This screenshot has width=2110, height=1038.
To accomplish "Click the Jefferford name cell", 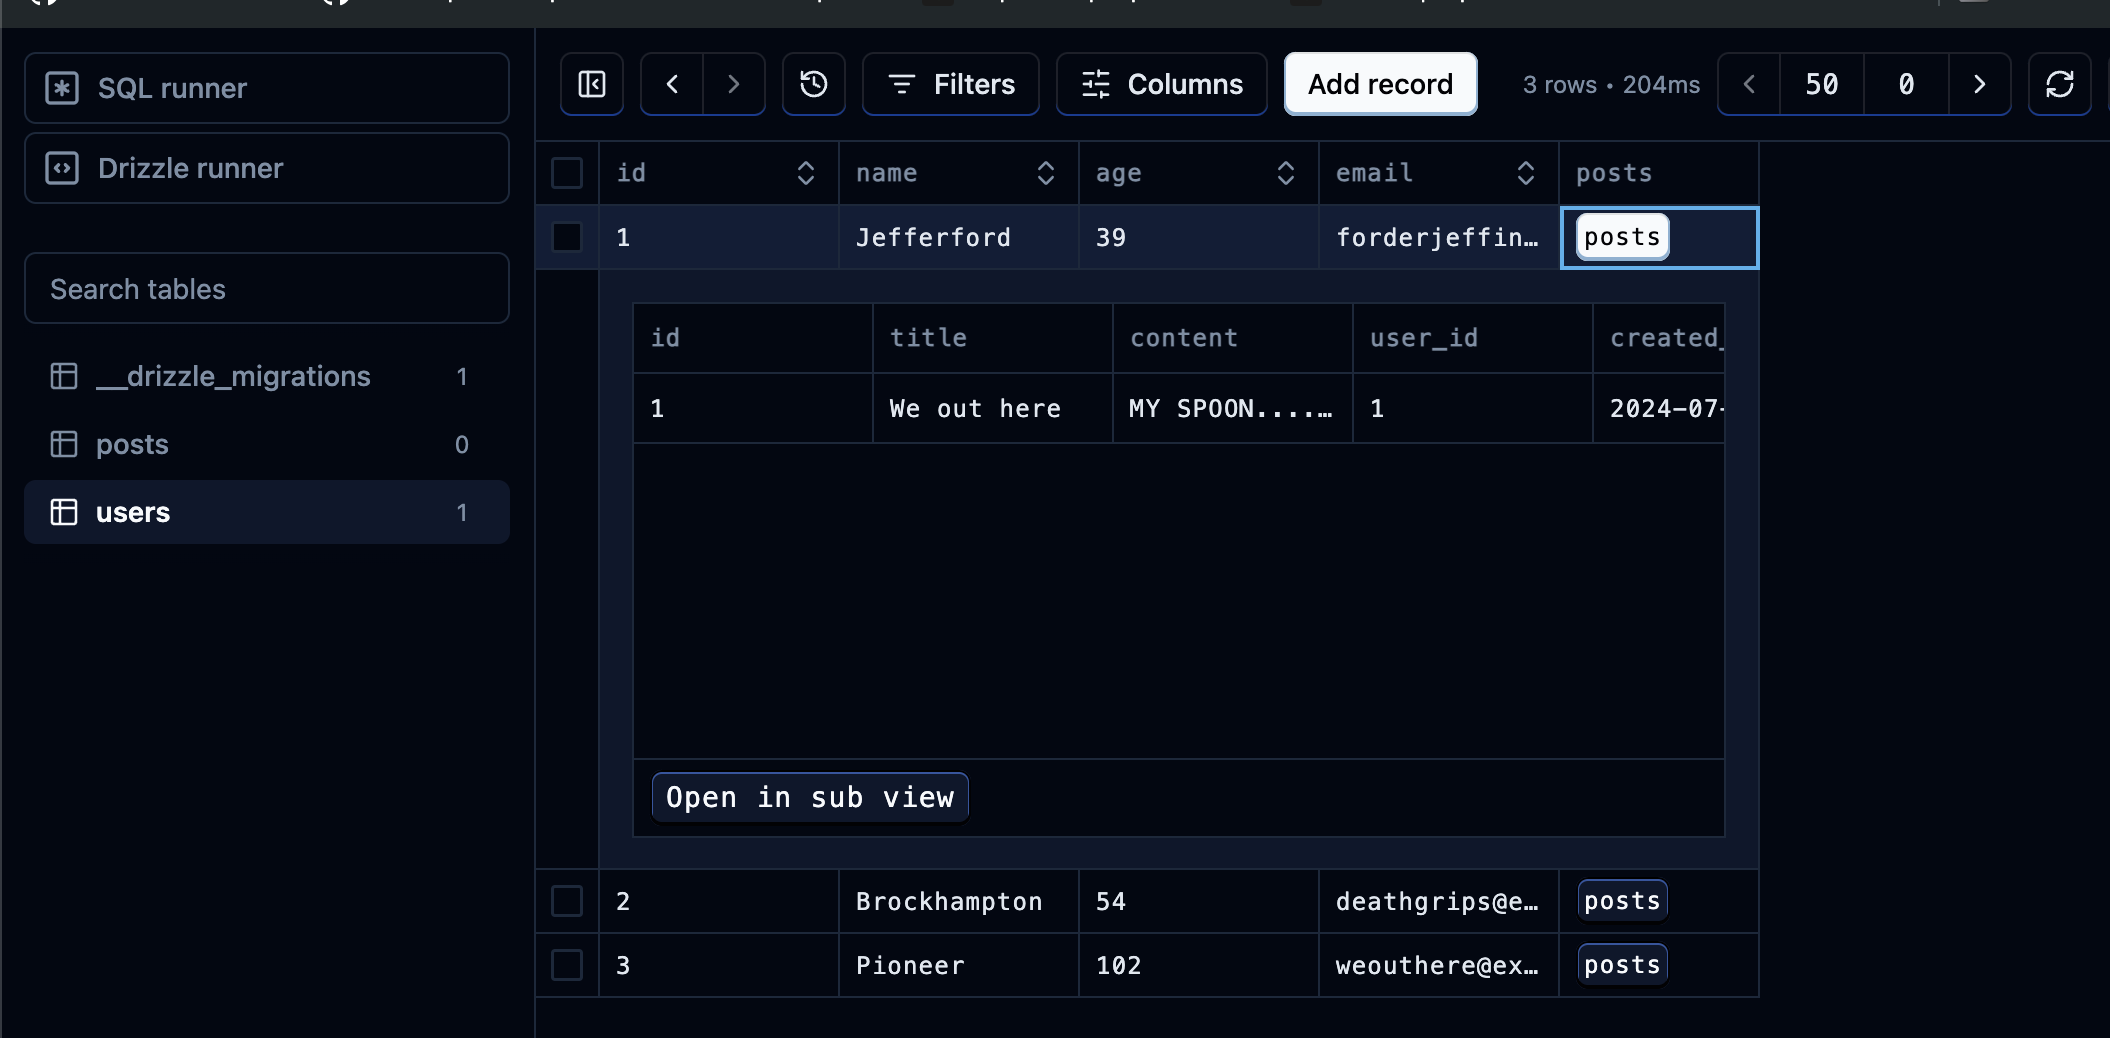I will pos(959,237).
